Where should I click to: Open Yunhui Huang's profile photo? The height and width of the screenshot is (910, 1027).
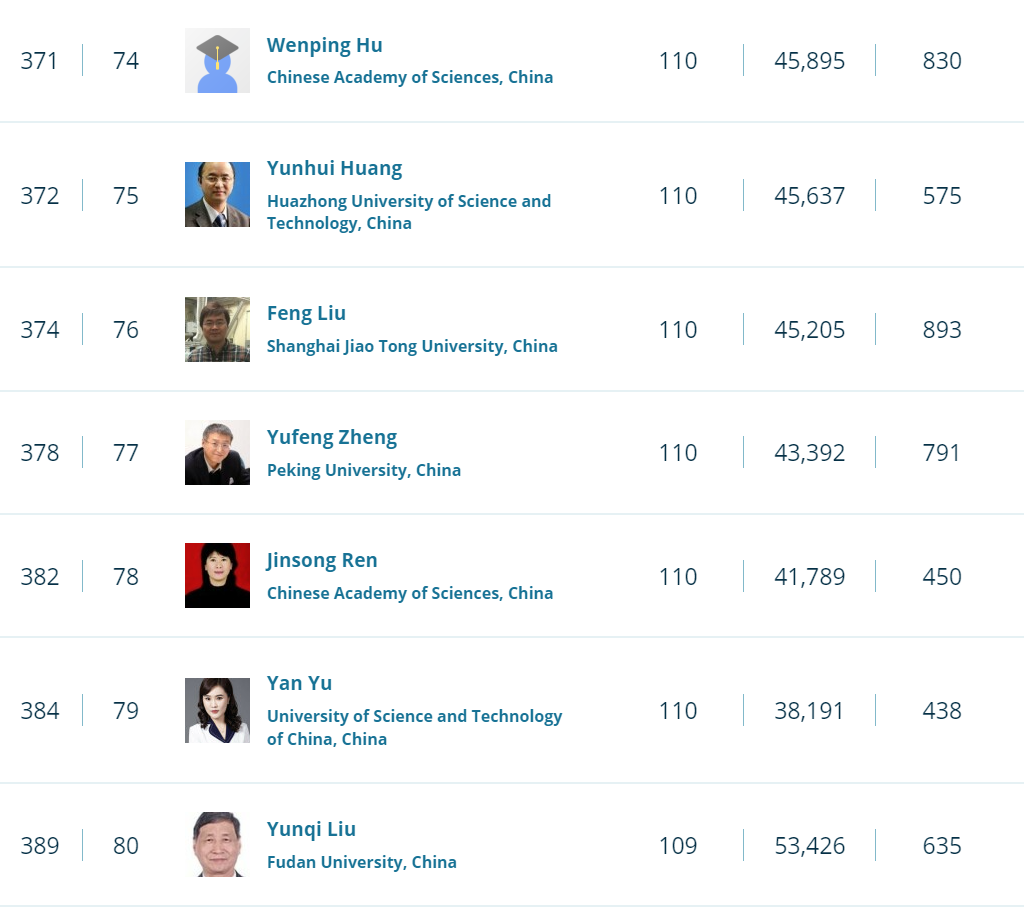click(x=217, y=195)
